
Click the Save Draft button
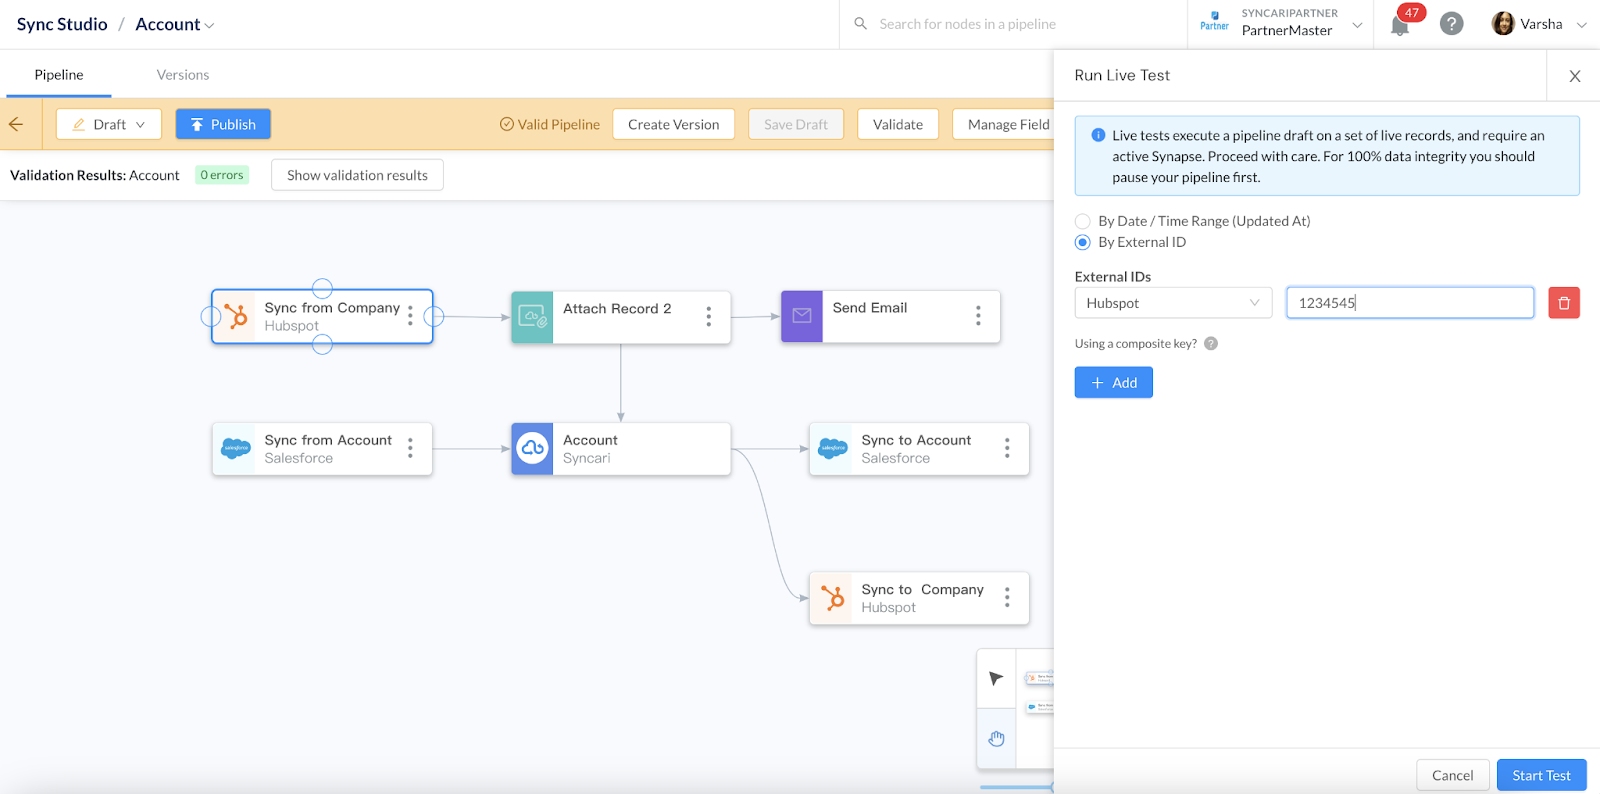796,124
